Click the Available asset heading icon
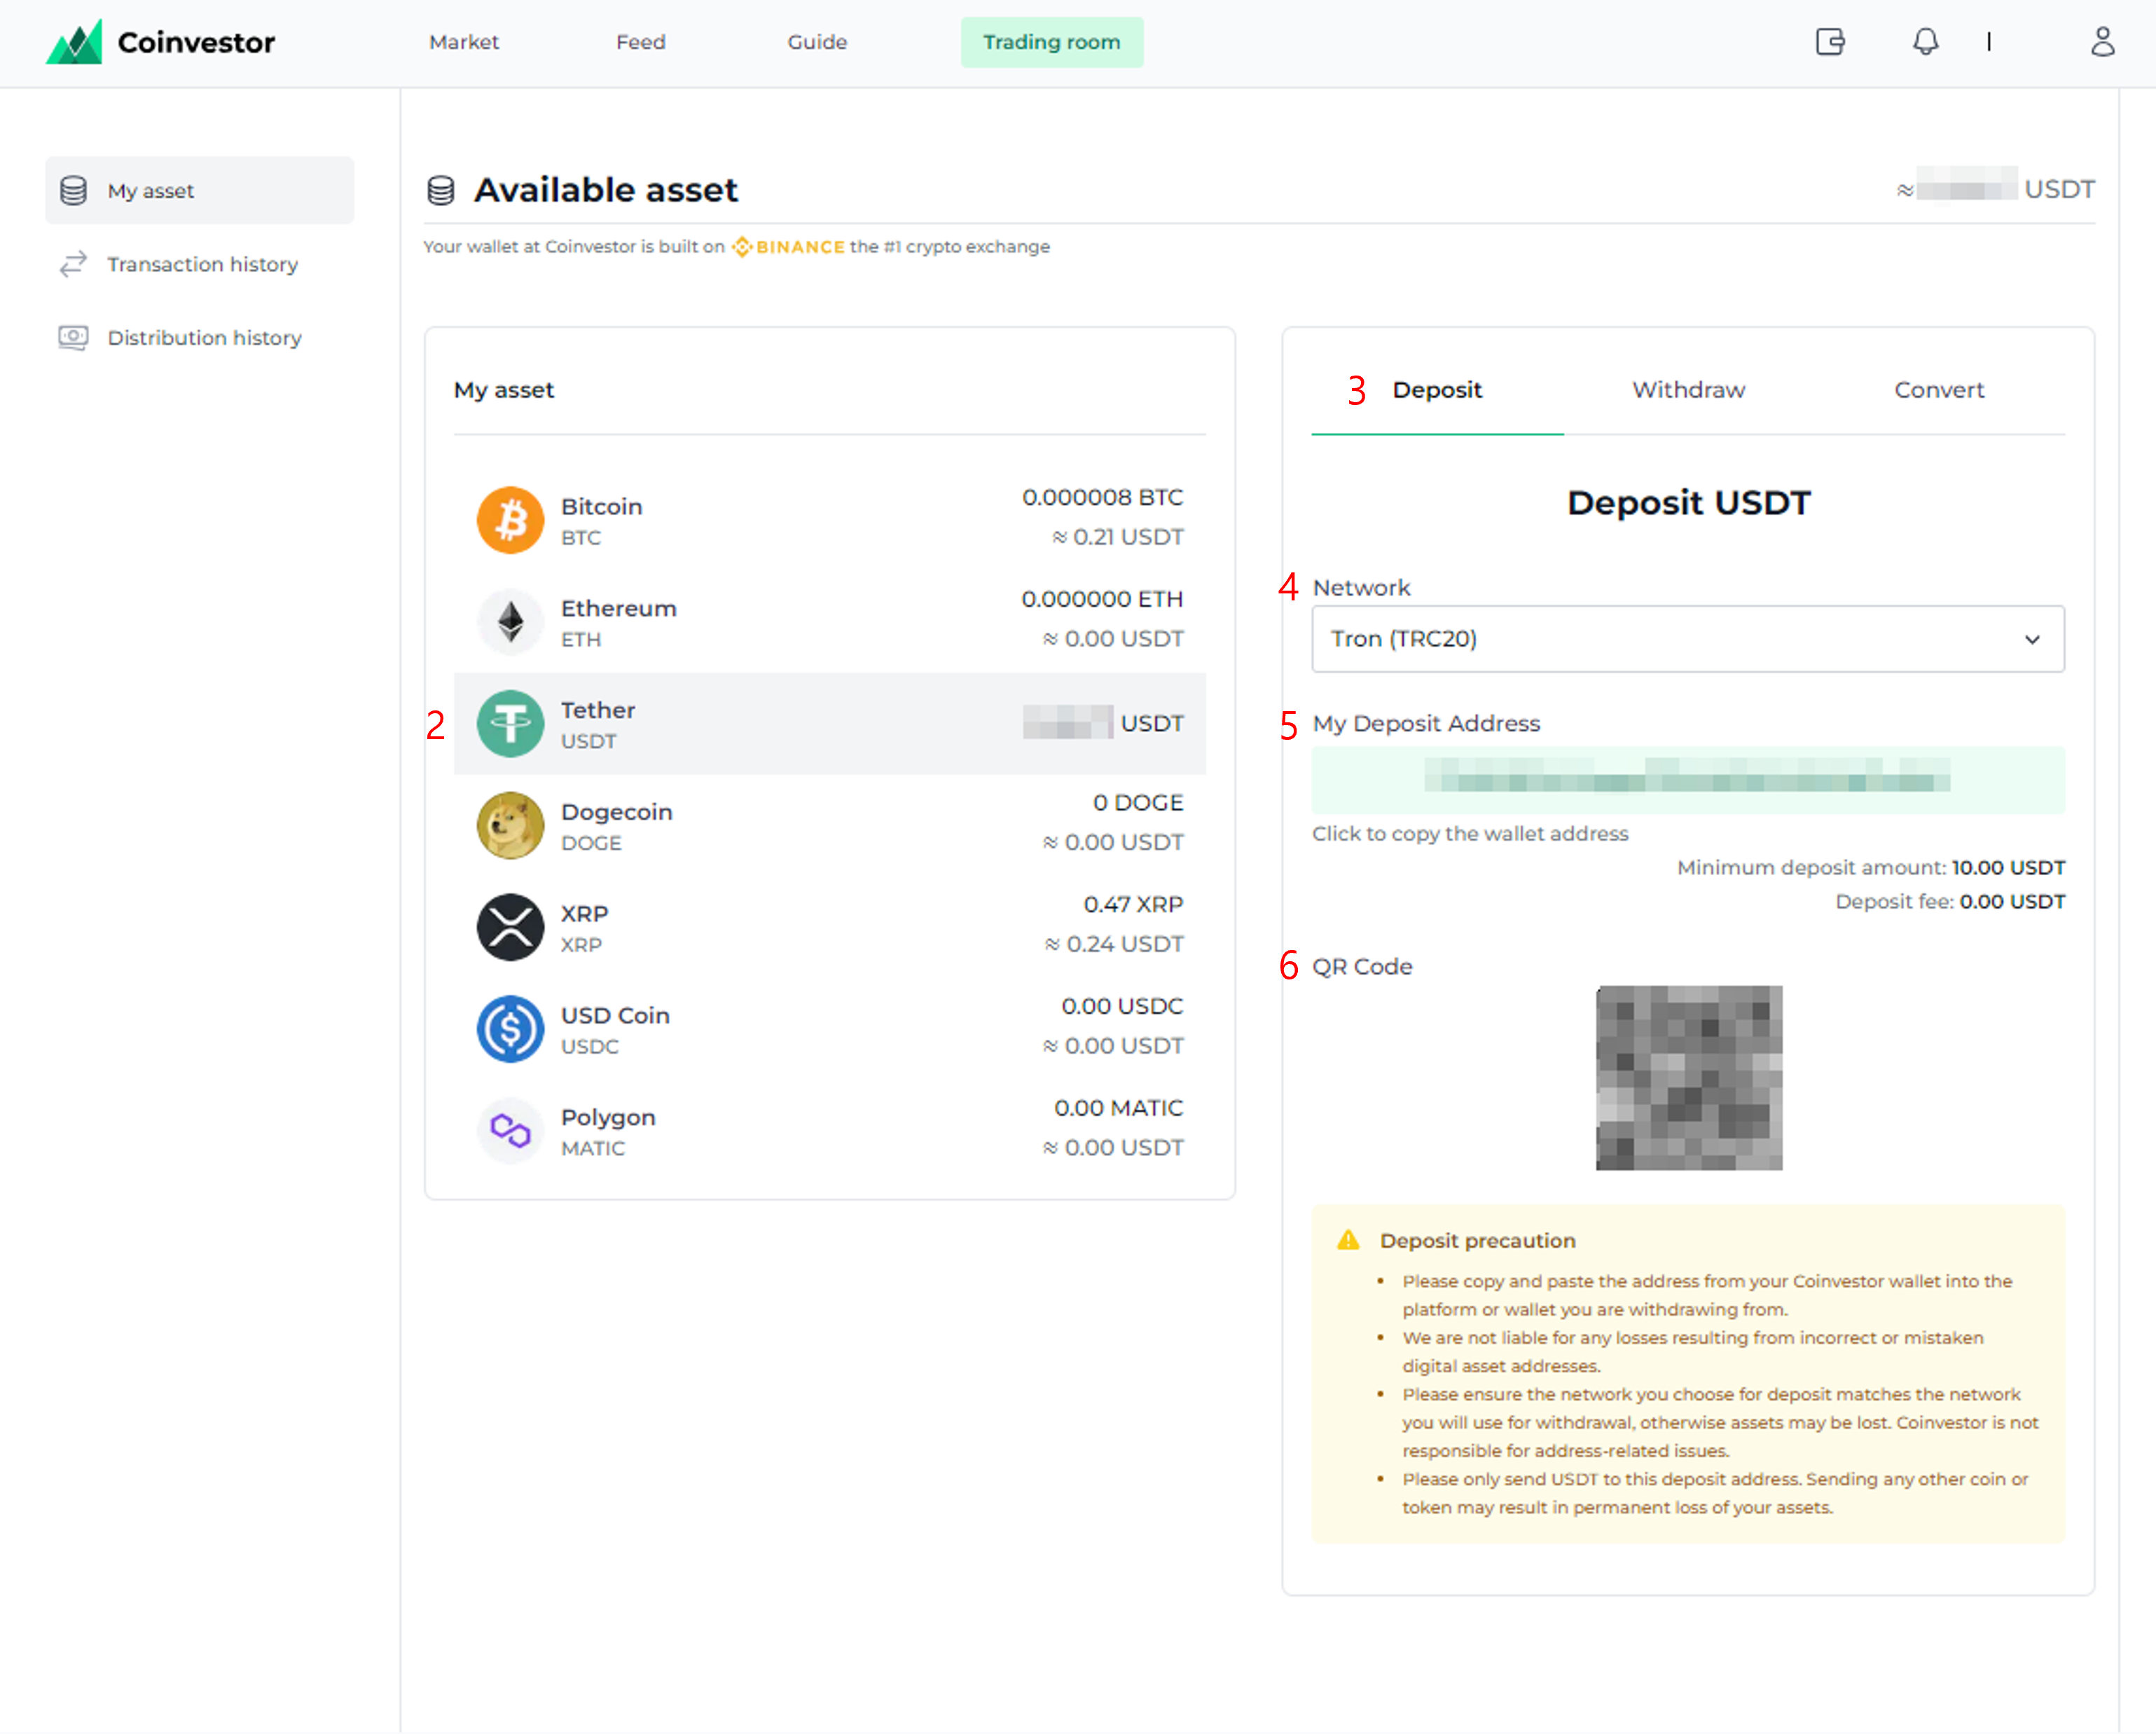Viewport: 2156px width, 1734px height. (x=441, y=190)
